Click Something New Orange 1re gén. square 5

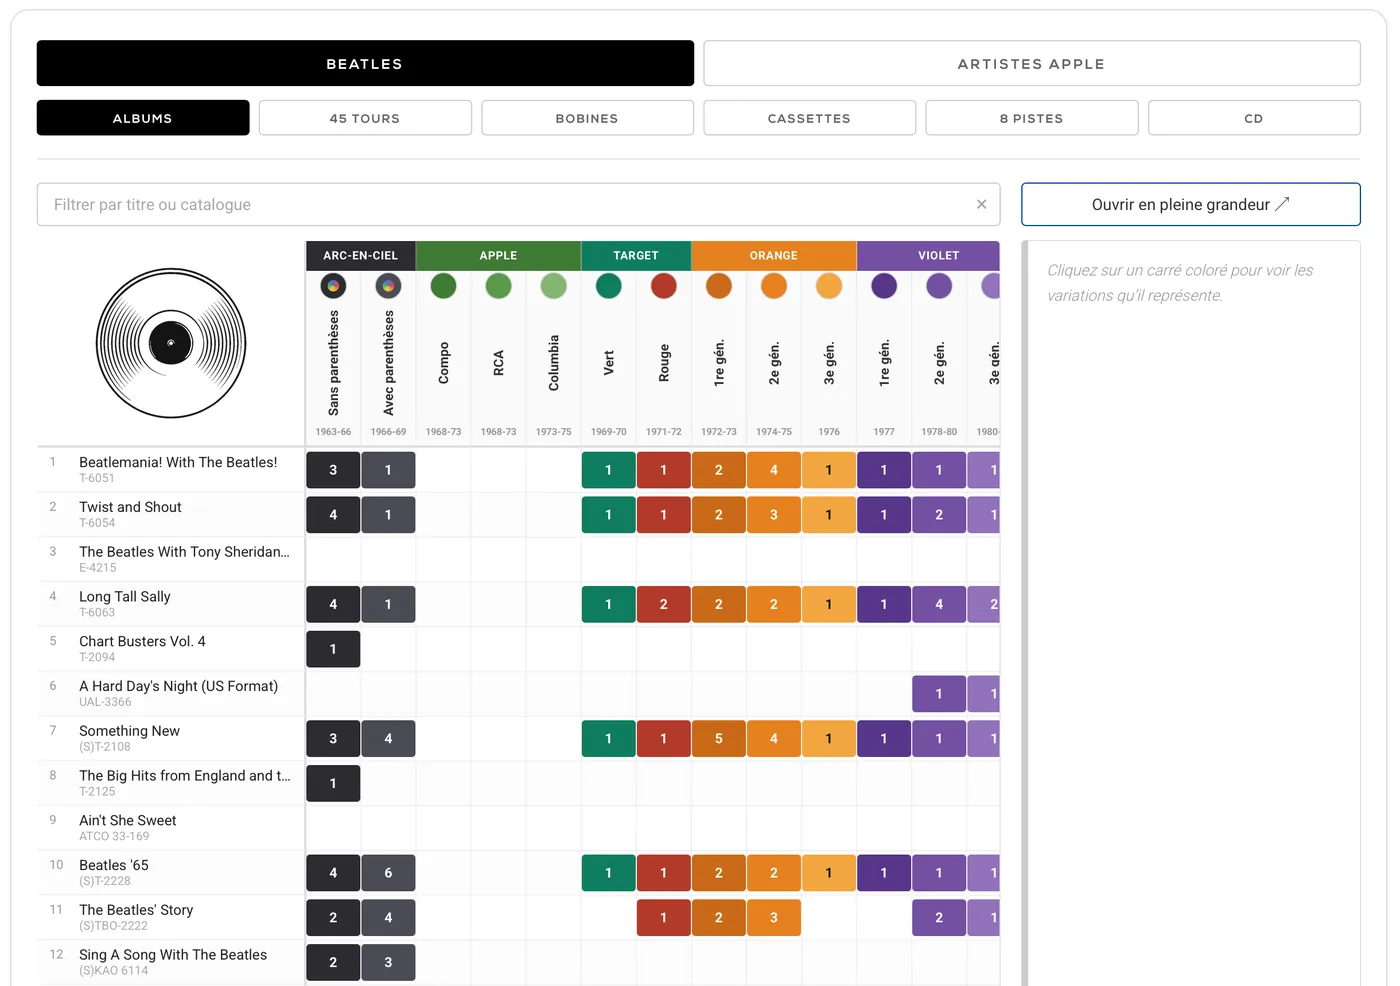pyautogui.click(x=718, y=739)
